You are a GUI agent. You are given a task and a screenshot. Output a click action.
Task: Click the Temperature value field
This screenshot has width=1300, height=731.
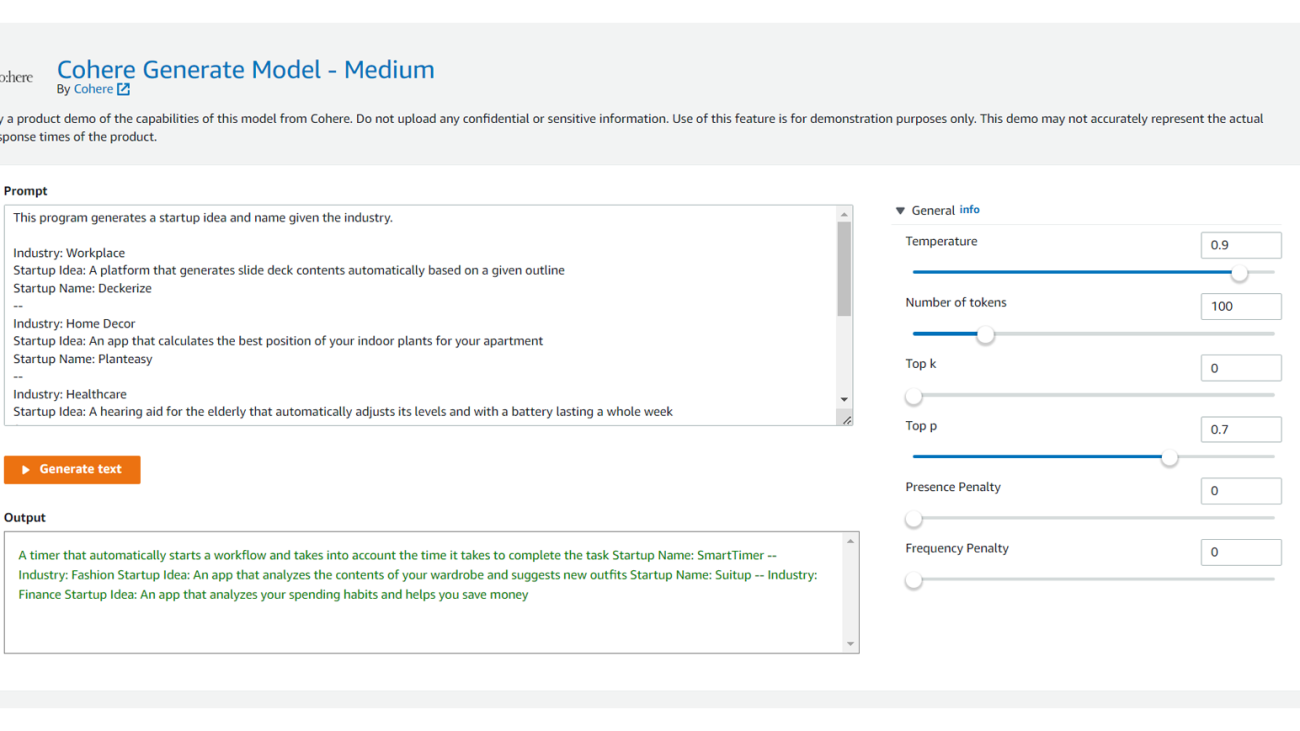click(x=1240, y=245)
